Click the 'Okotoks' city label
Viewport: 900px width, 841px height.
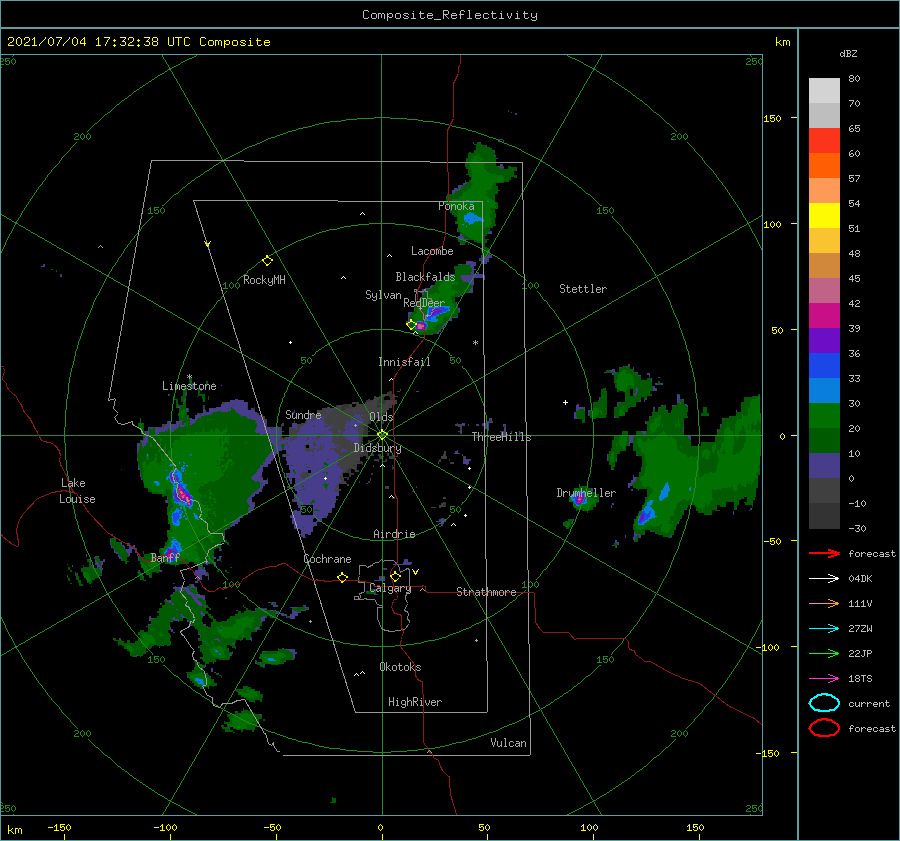400,667
